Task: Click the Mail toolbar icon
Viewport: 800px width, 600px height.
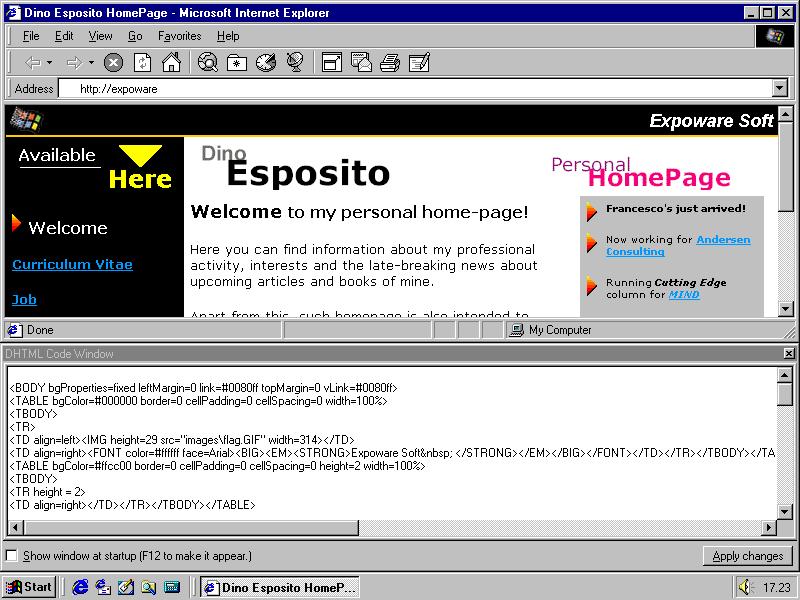Action: [x=361, y=63]
